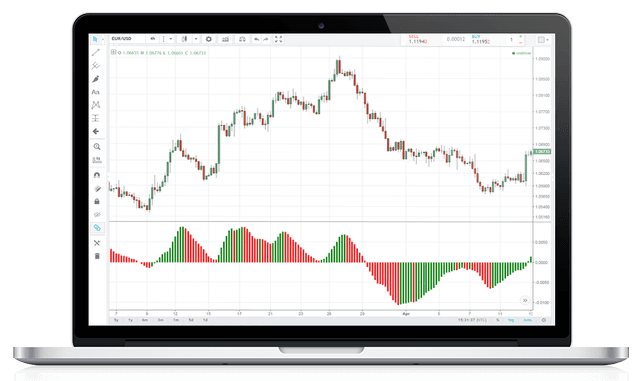Expand the candlestick chart style dropdown arrow
The height and width of the screenshot is (381, 640).
(x=196, y=39)
